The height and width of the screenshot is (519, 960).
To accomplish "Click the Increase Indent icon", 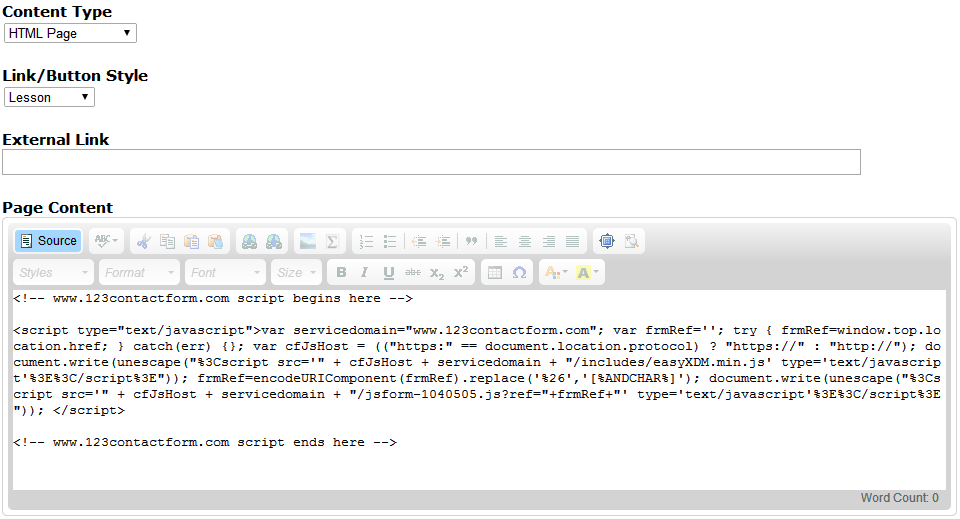I will point(443,241).
